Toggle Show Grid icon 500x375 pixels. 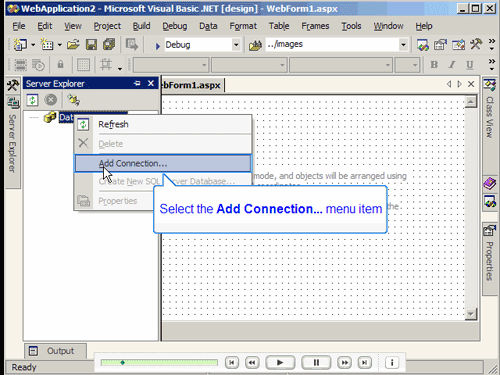tap(83, 65)
